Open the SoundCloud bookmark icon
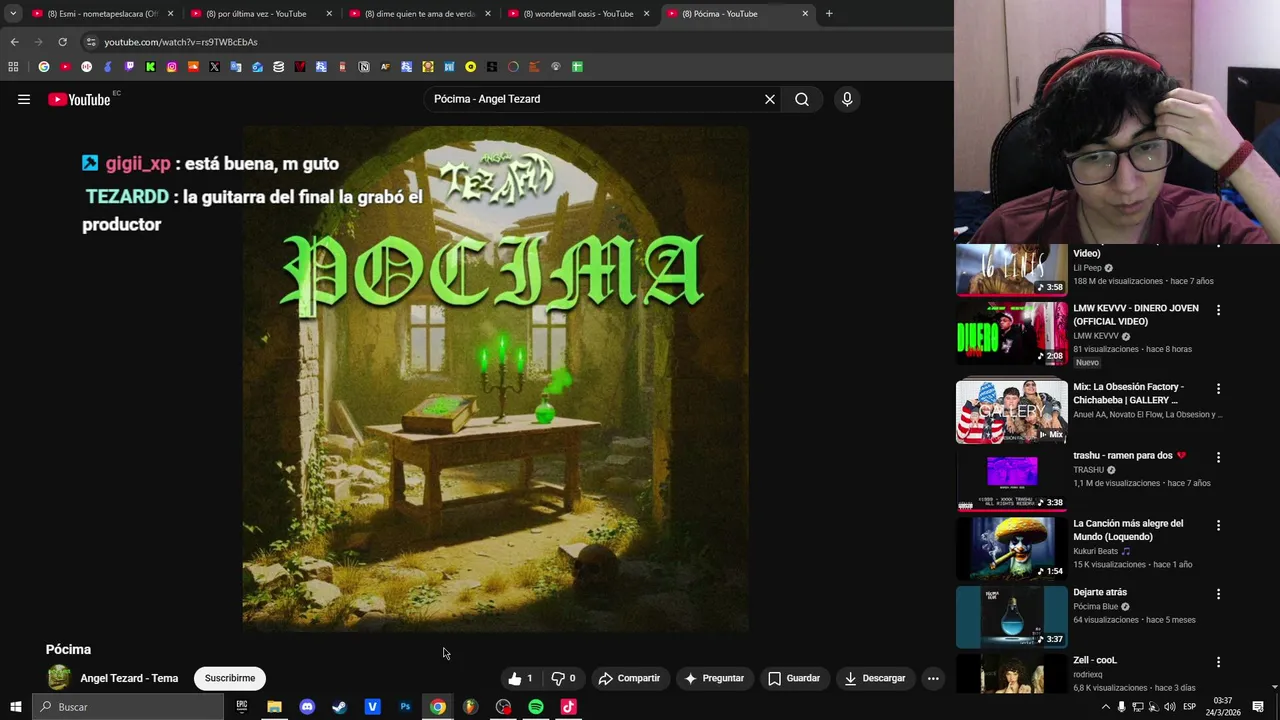Image resolution: width=1280 pixels, height=720 pixels. pos(193,67)
